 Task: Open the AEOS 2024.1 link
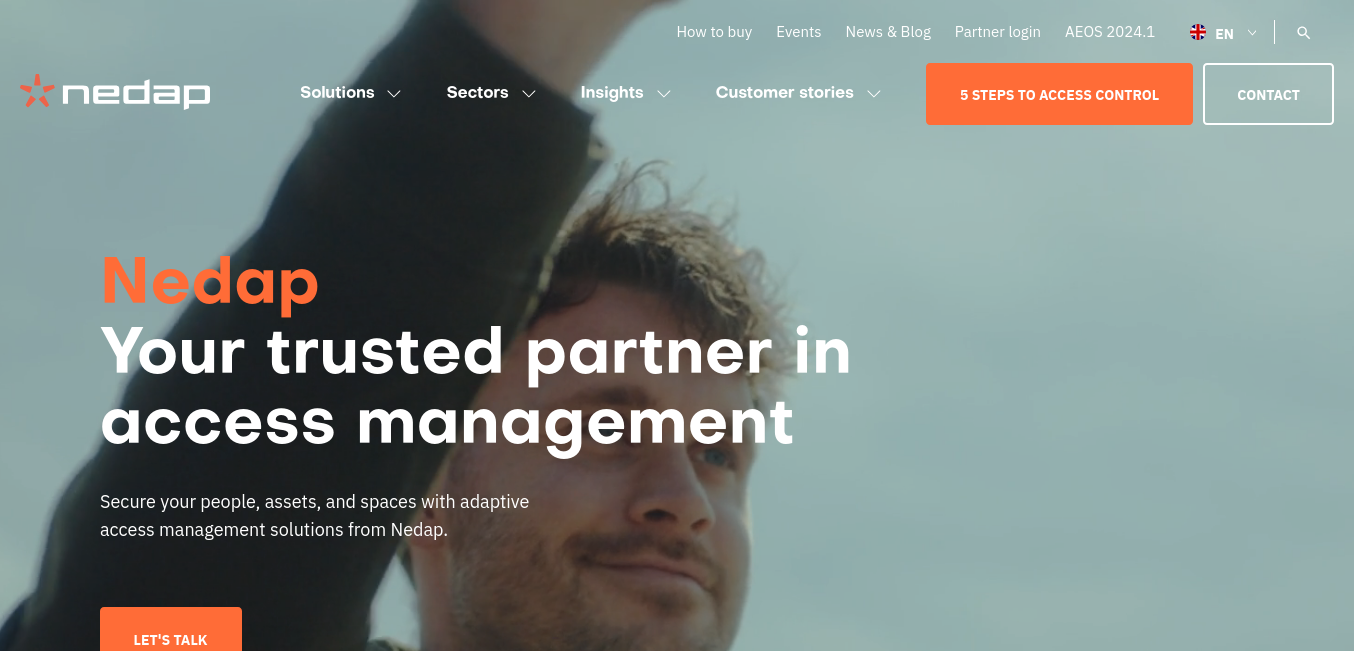point(1110,32)
